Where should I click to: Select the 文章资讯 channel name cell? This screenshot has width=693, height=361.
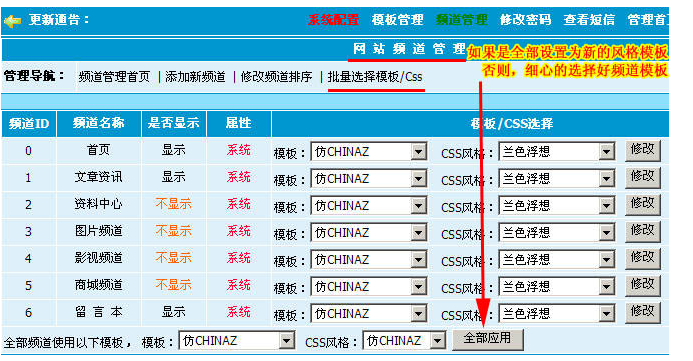click(99, 177)
